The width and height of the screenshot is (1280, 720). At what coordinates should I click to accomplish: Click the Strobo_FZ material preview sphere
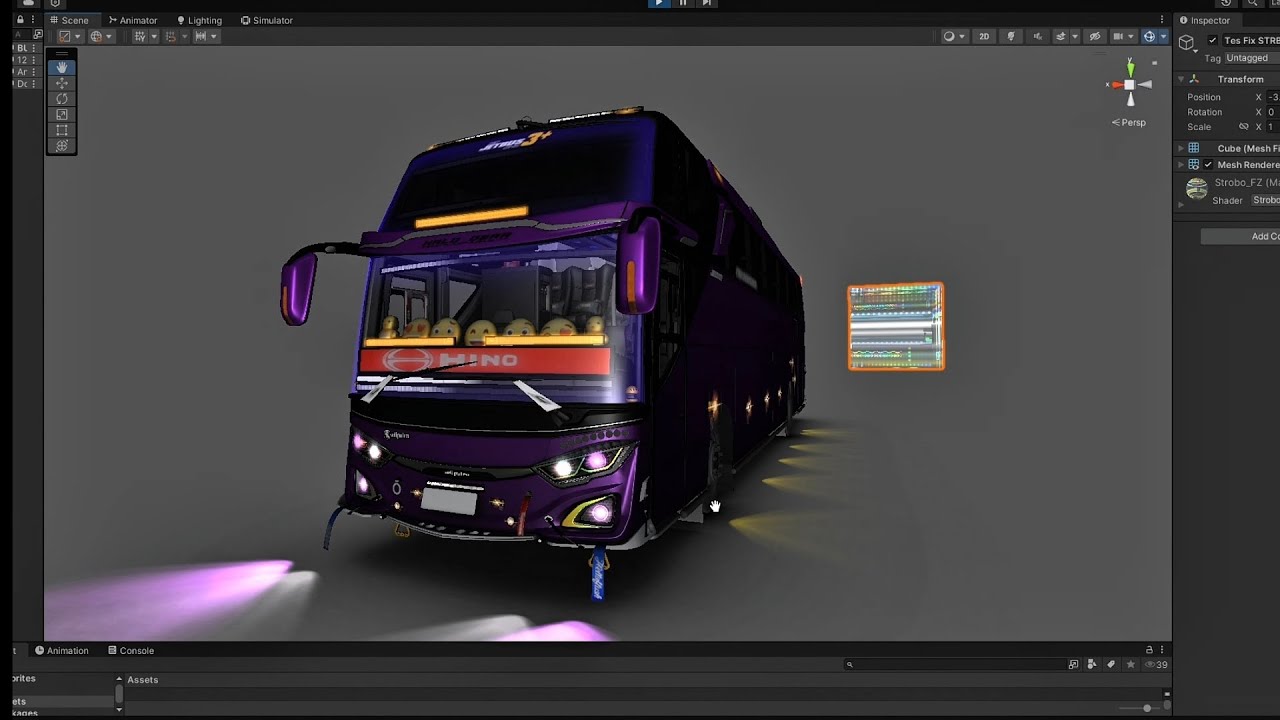point(1196,189)
